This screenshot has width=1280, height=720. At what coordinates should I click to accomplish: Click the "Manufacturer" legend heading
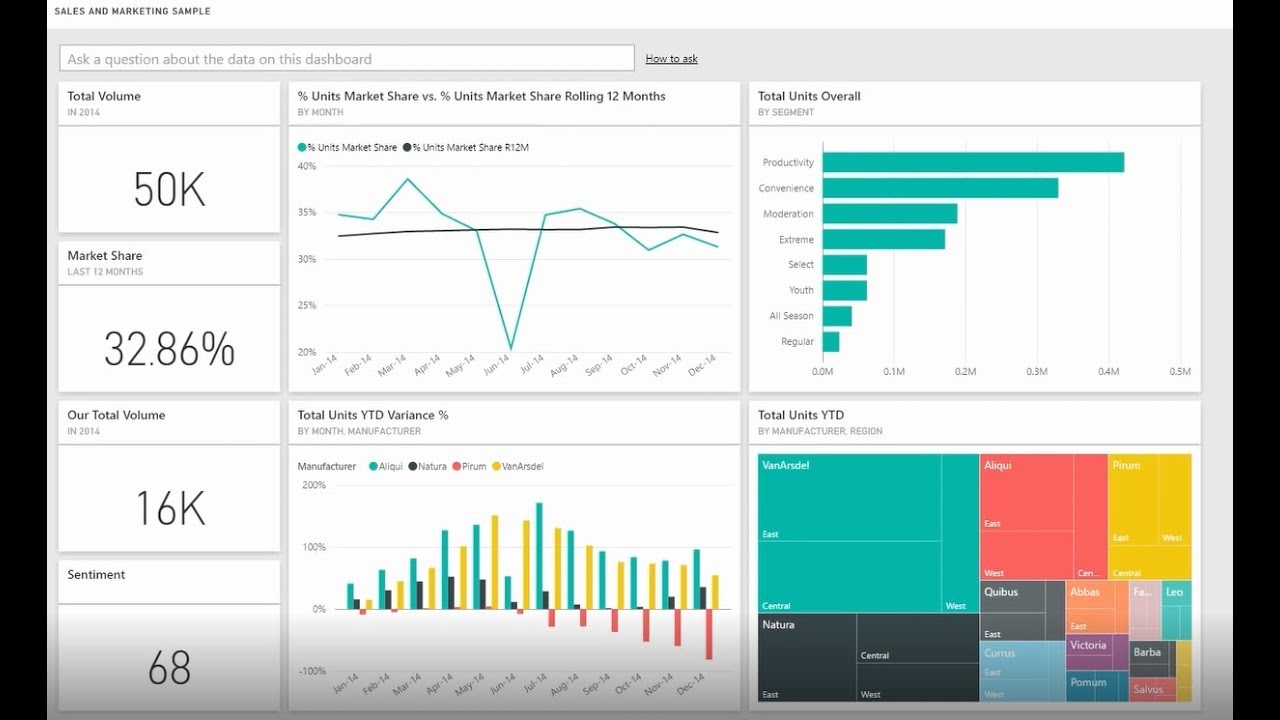click(327, 467)
